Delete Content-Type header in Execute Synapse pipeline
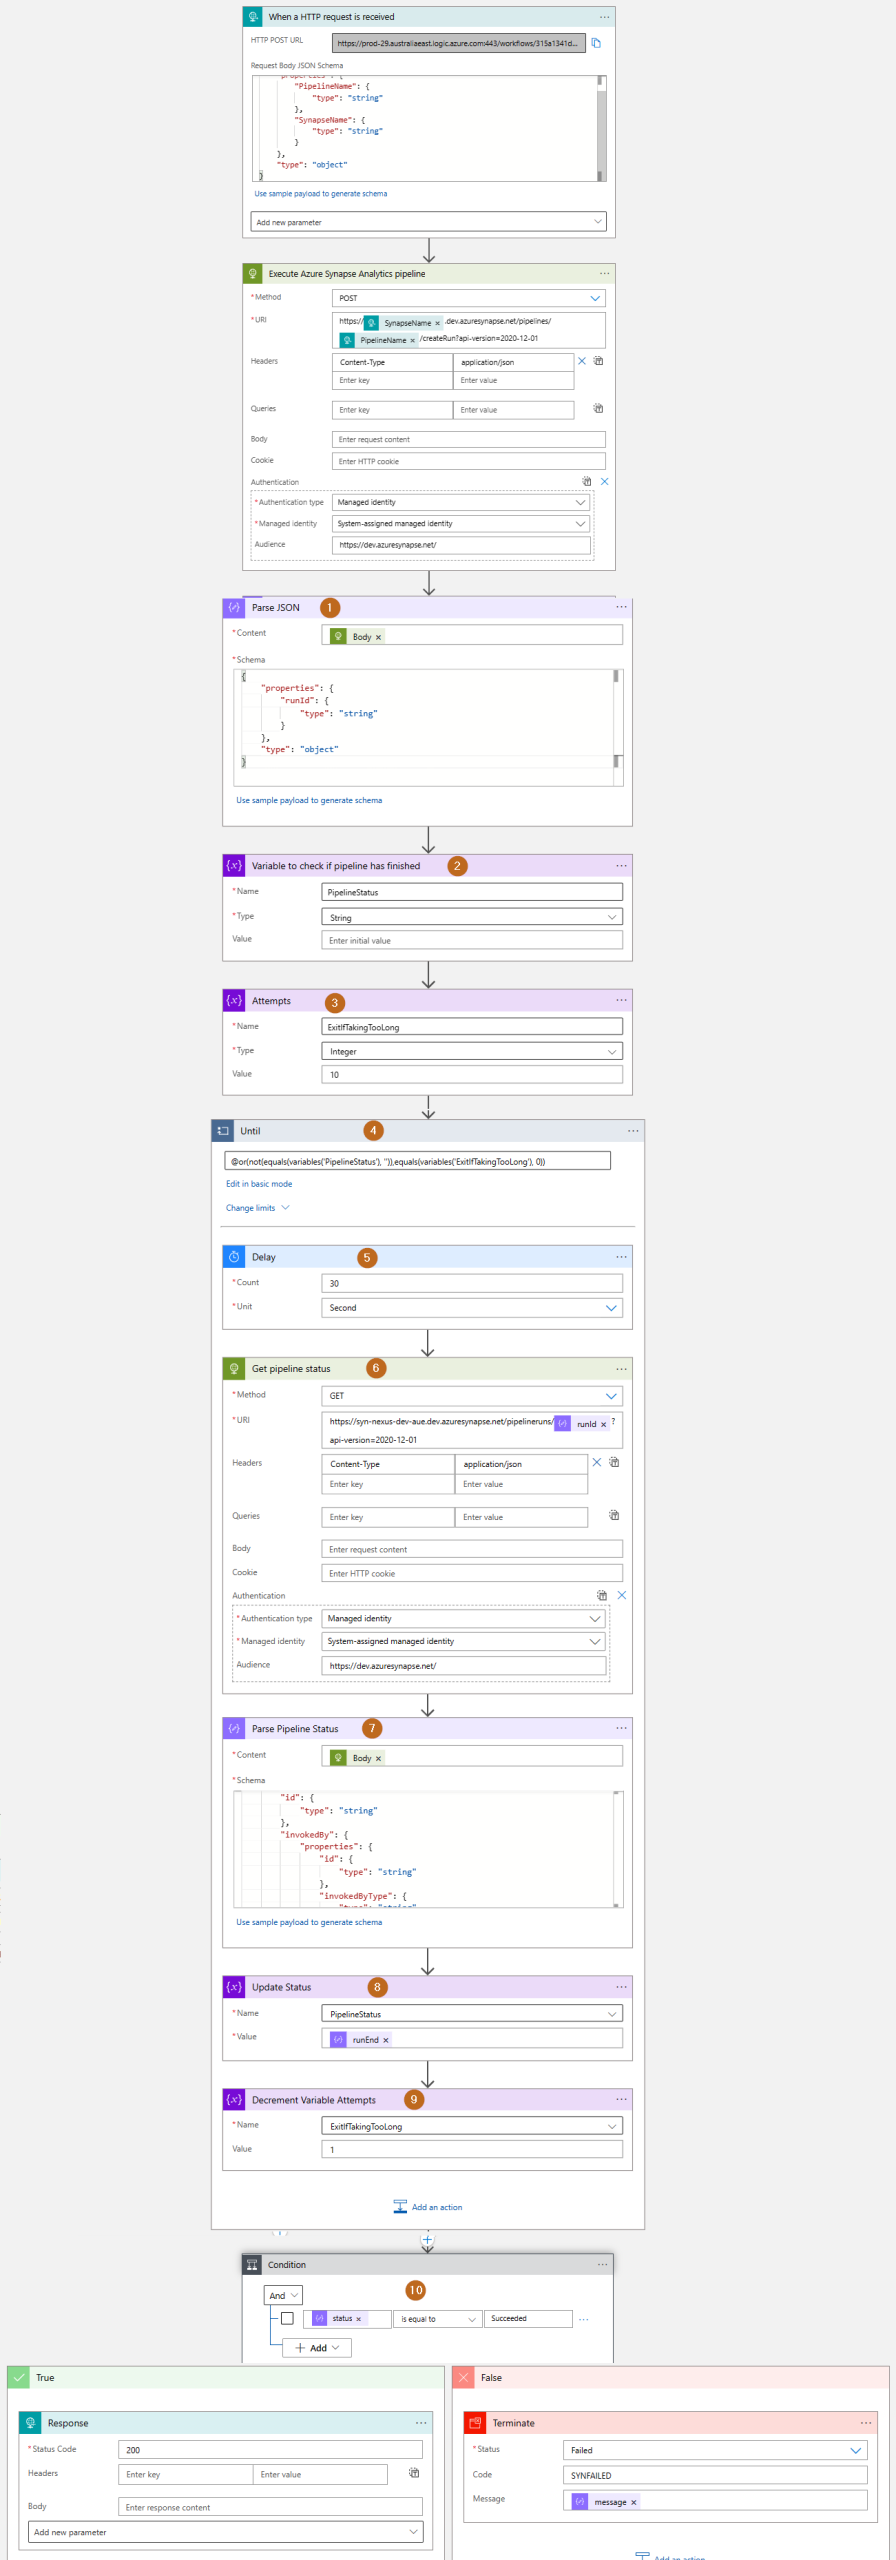This screenshot has height=2560, width=896. 582,361
